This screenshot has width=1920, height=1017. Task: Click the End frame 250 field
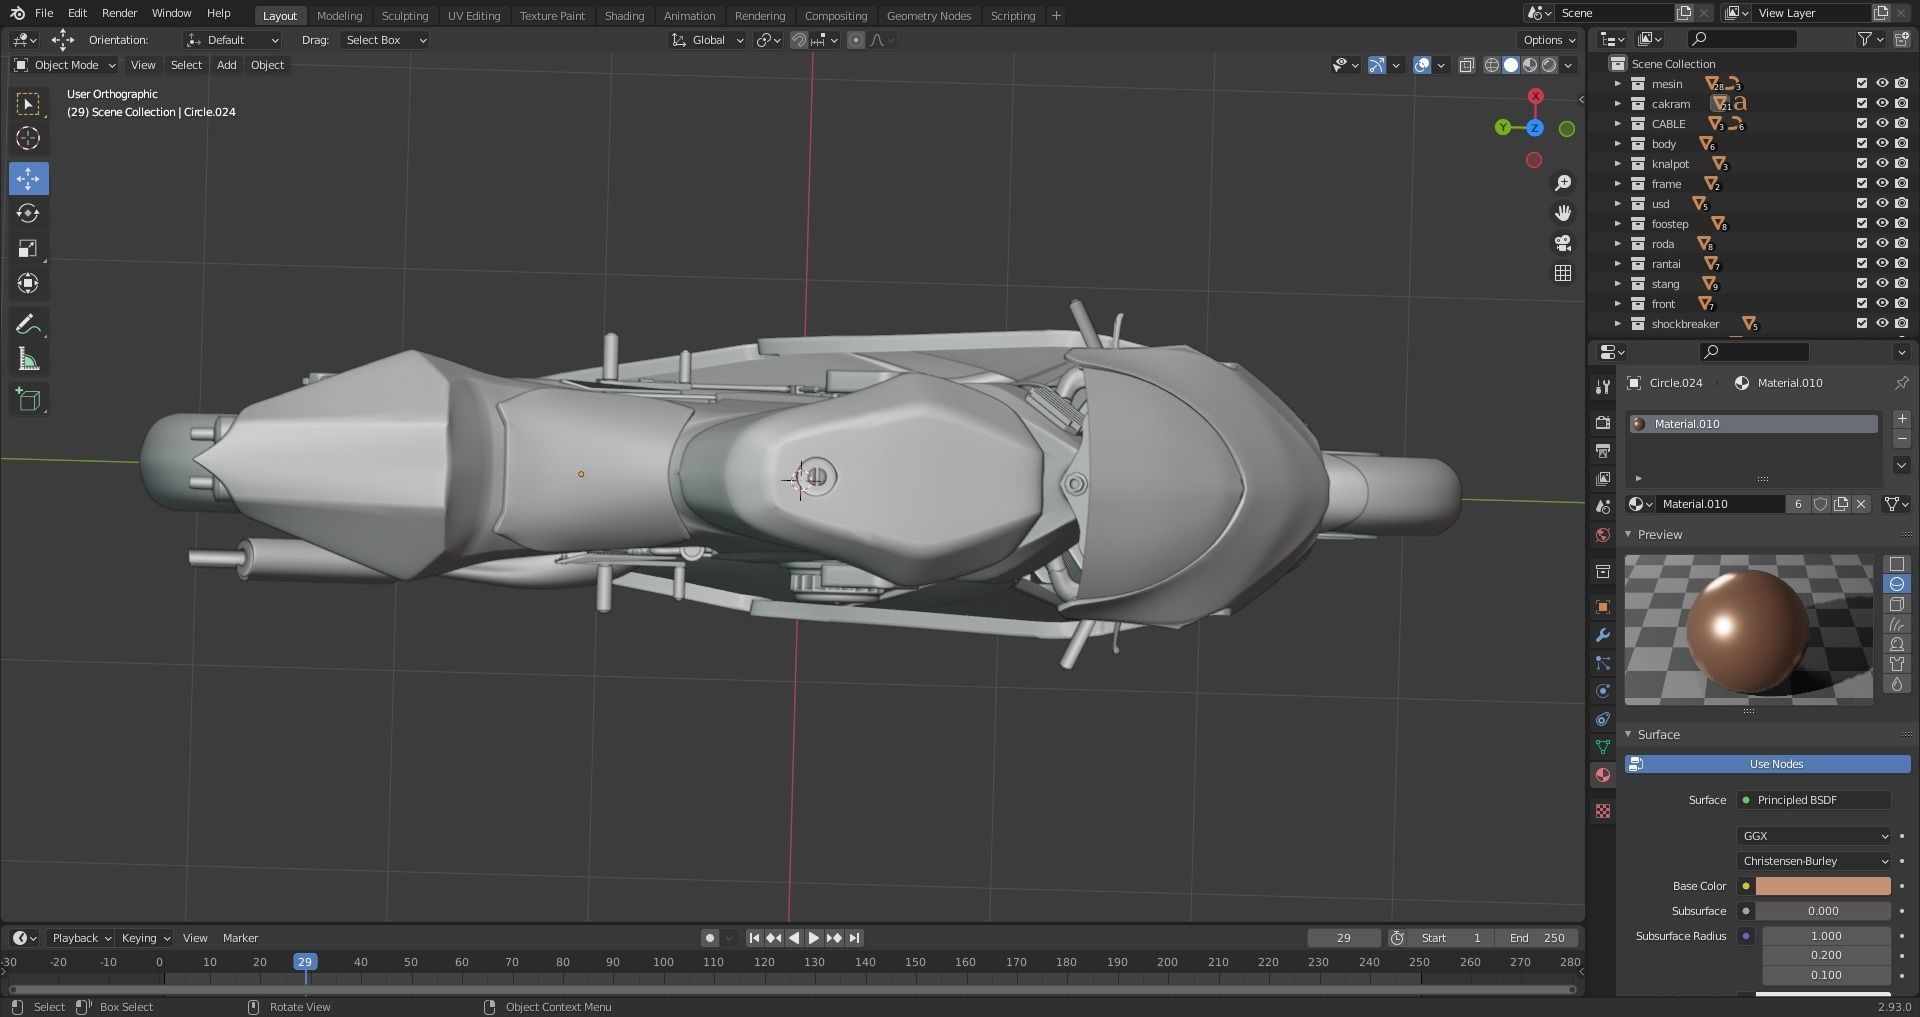pos(1537,938)
